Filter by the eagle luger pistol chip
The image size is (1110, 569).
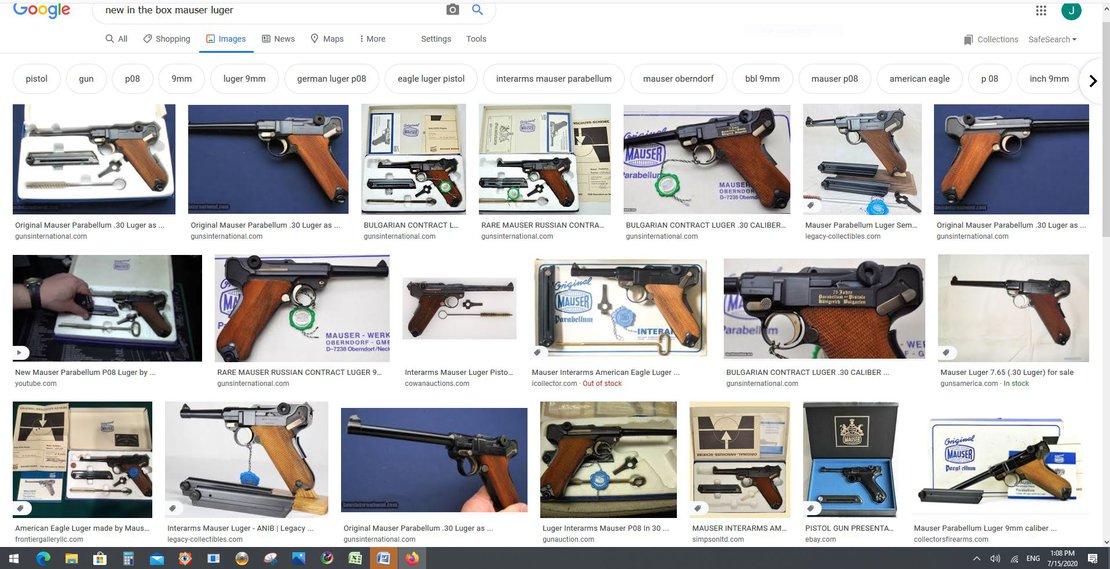coord(431,79)
